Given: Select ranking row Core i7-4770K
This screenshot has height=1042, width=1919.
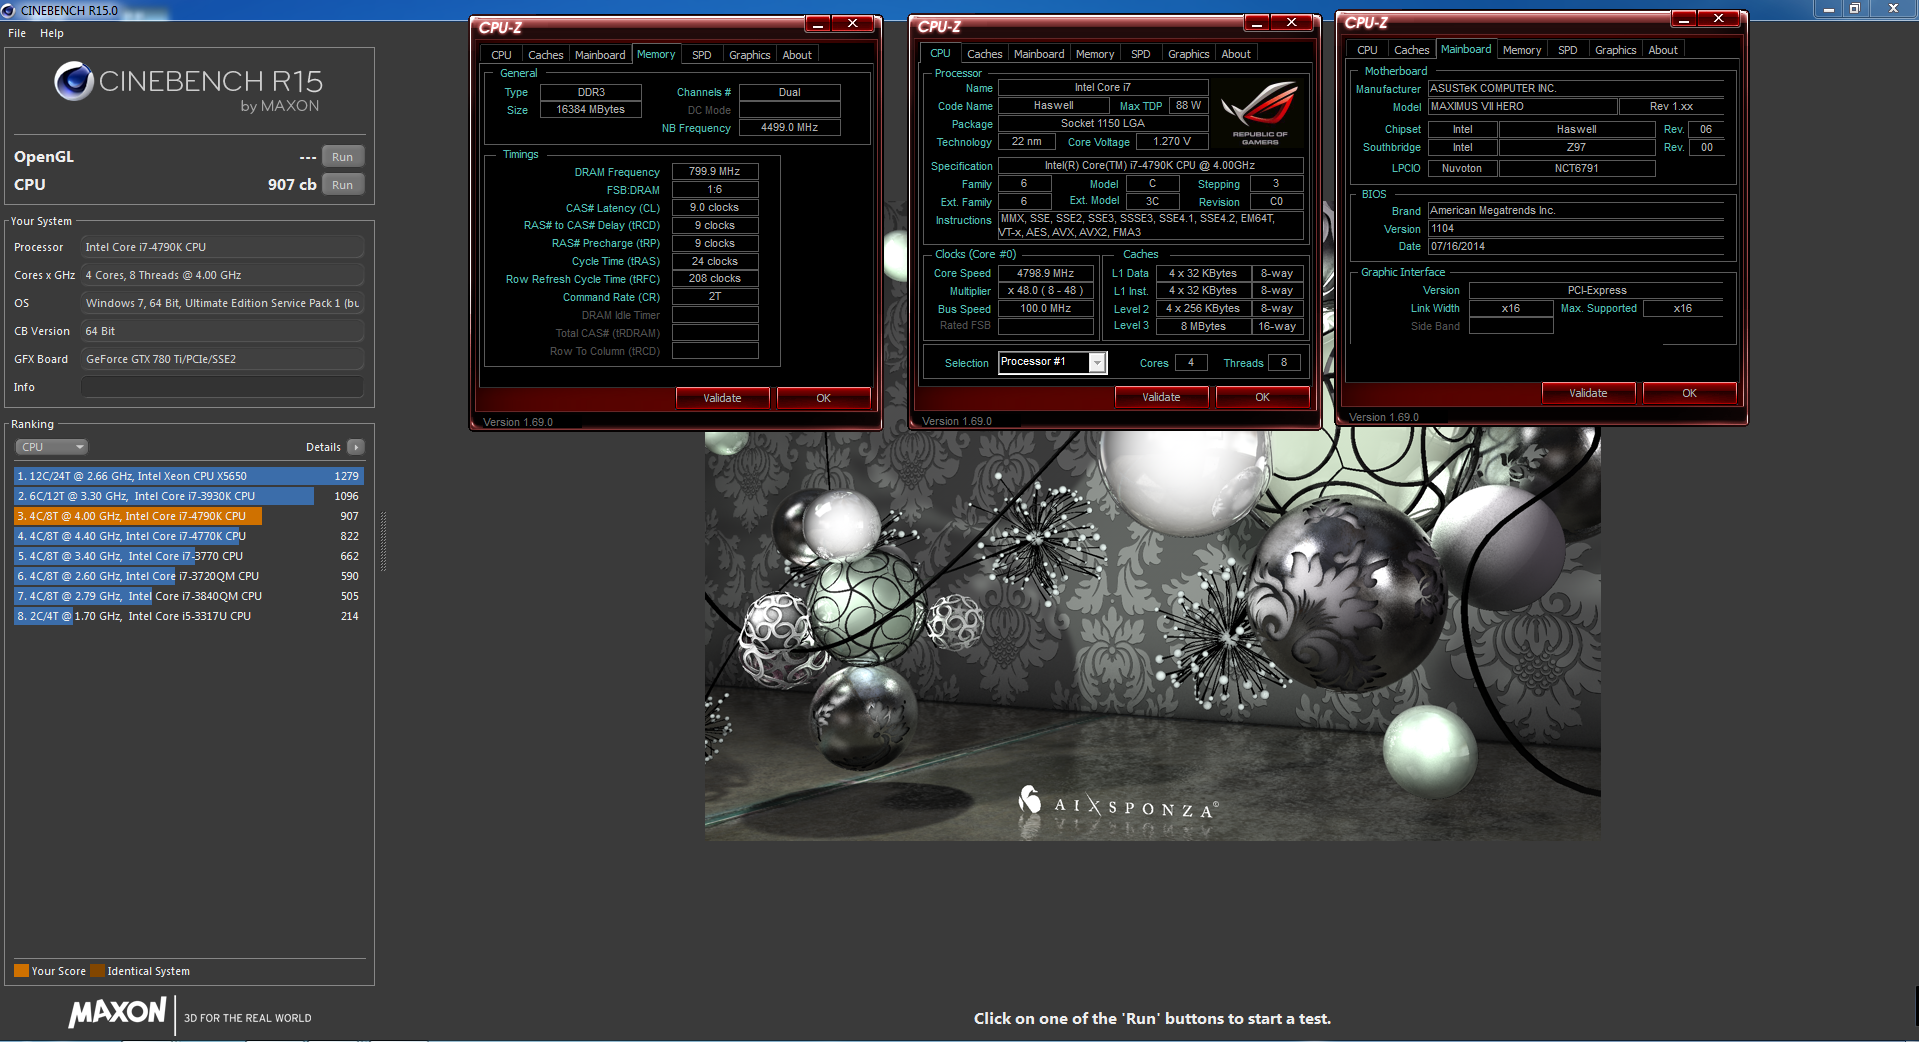Looking at the screenshot, I should (188, 536).
